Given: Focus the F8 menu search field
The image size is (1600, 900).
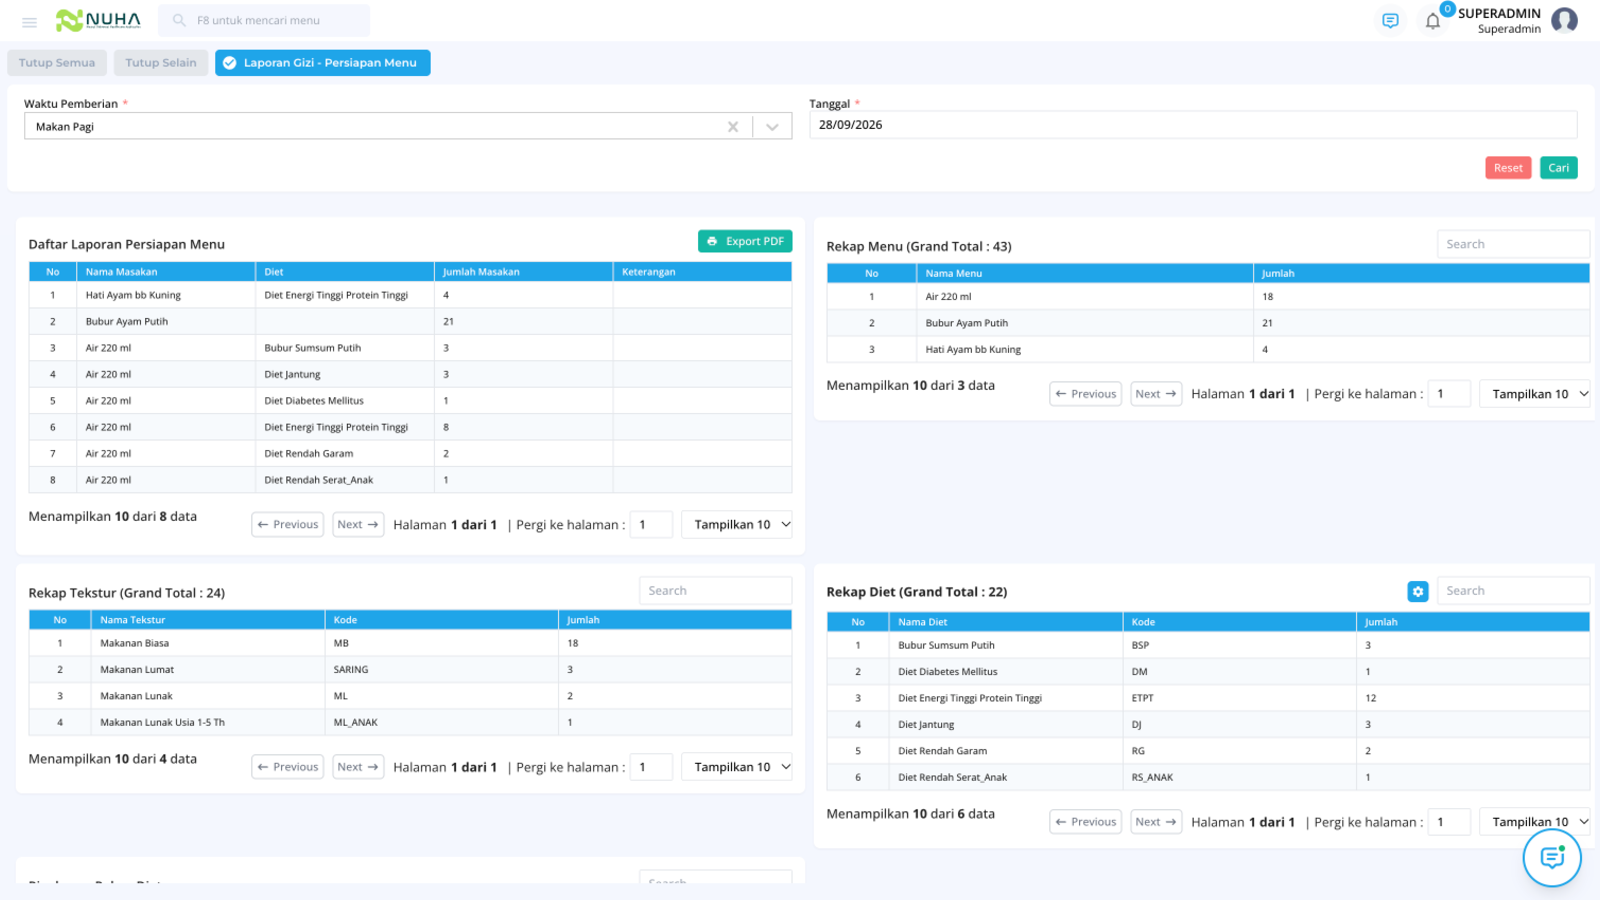Looking at the screenshot, I should [266, 20].
